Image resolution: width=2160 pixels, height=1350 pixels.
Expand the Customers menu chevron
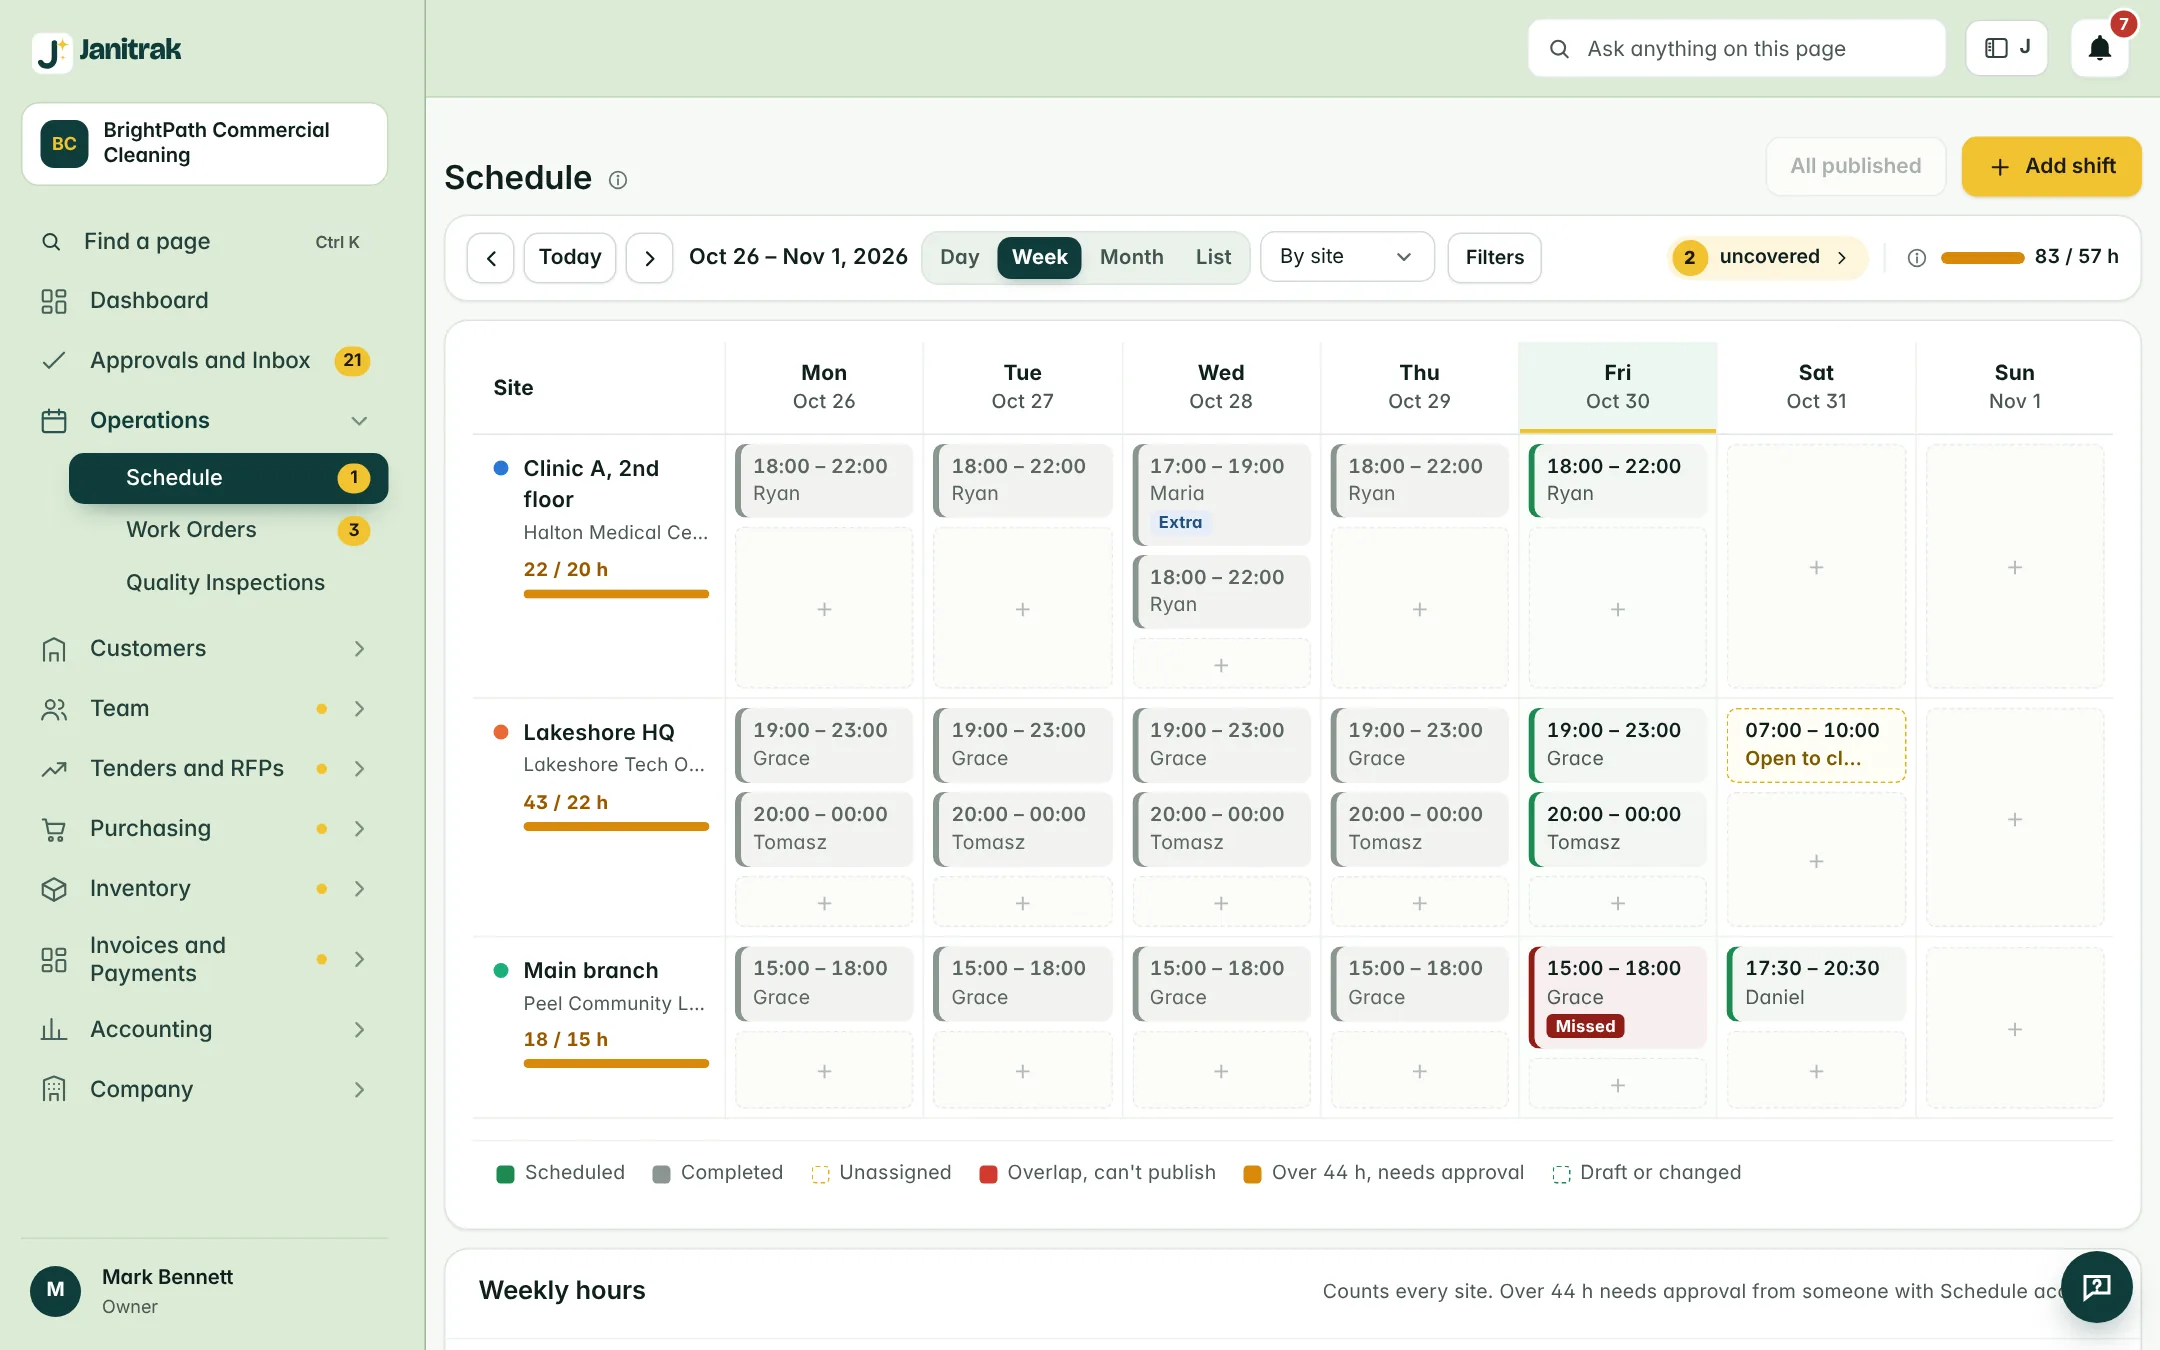[359, 649]
